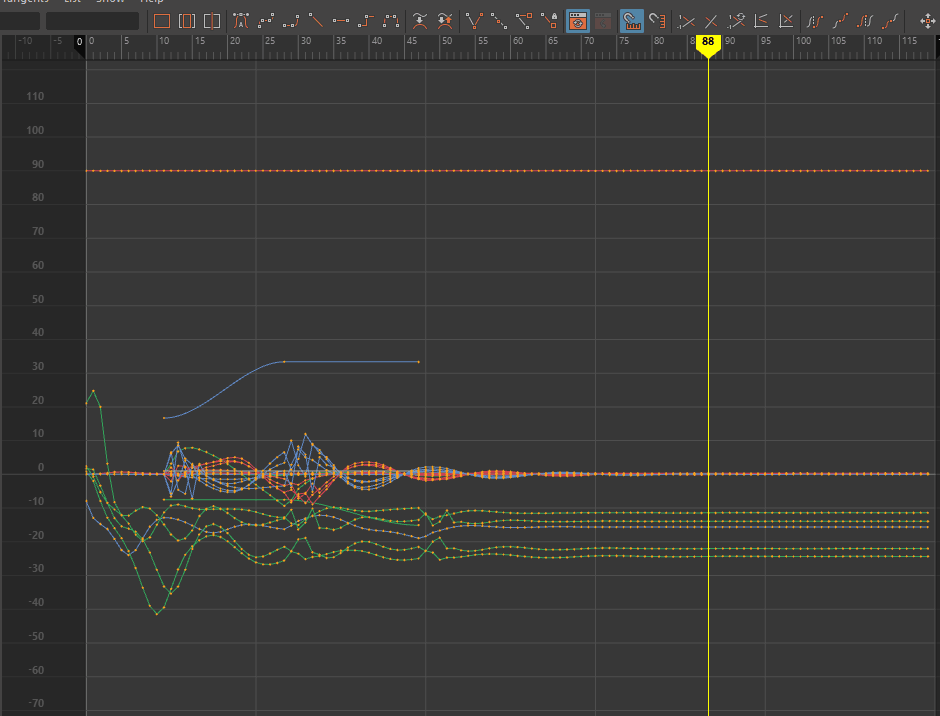Set pre-infinity cycle
The image size is (940, 716).
(815, 22)
